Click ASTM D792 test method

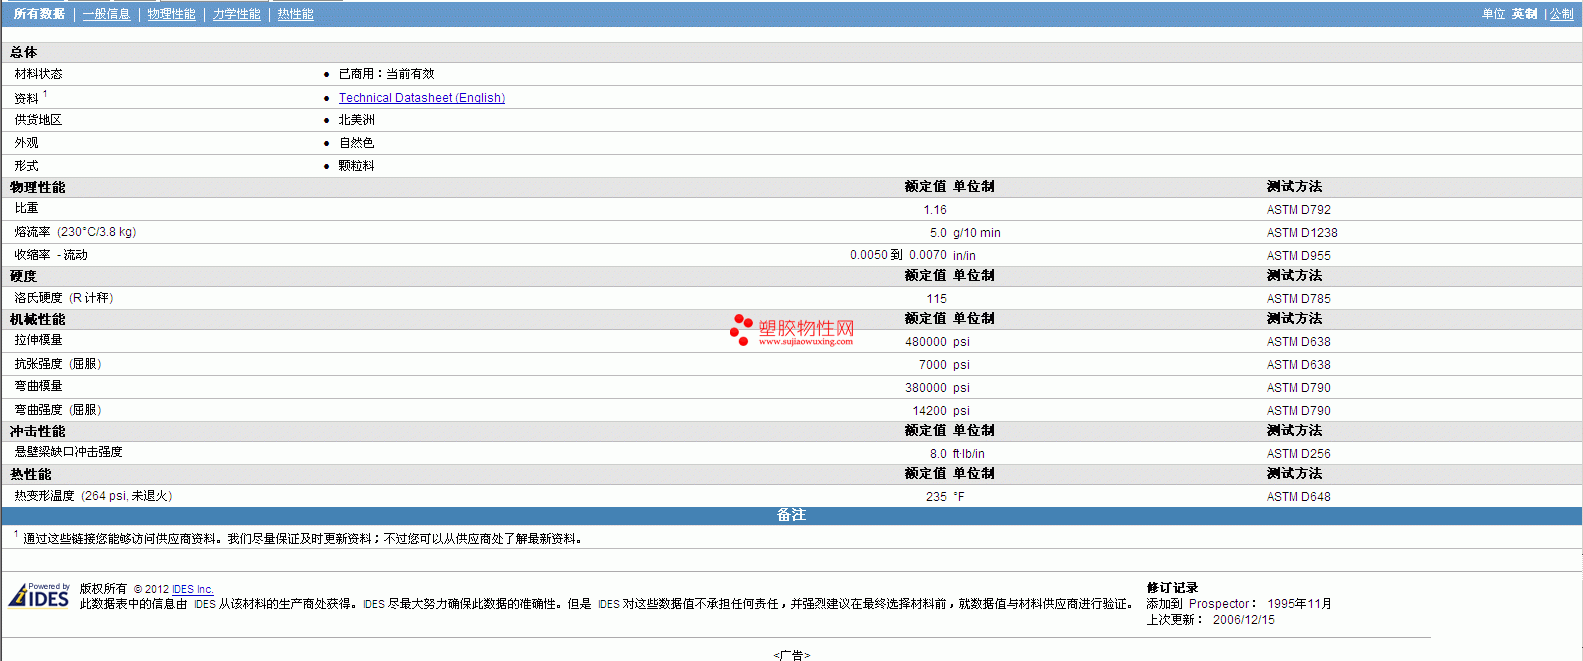[1298, 210]
